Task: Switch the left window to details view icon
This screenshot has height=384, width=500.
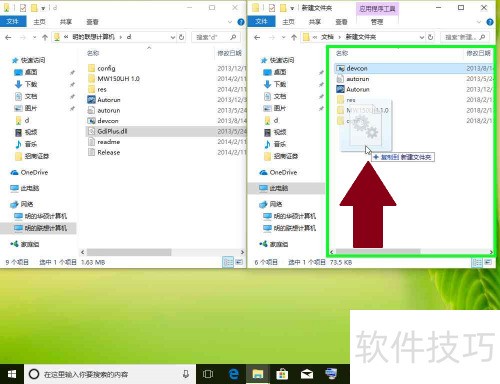Action: point(228,262)
